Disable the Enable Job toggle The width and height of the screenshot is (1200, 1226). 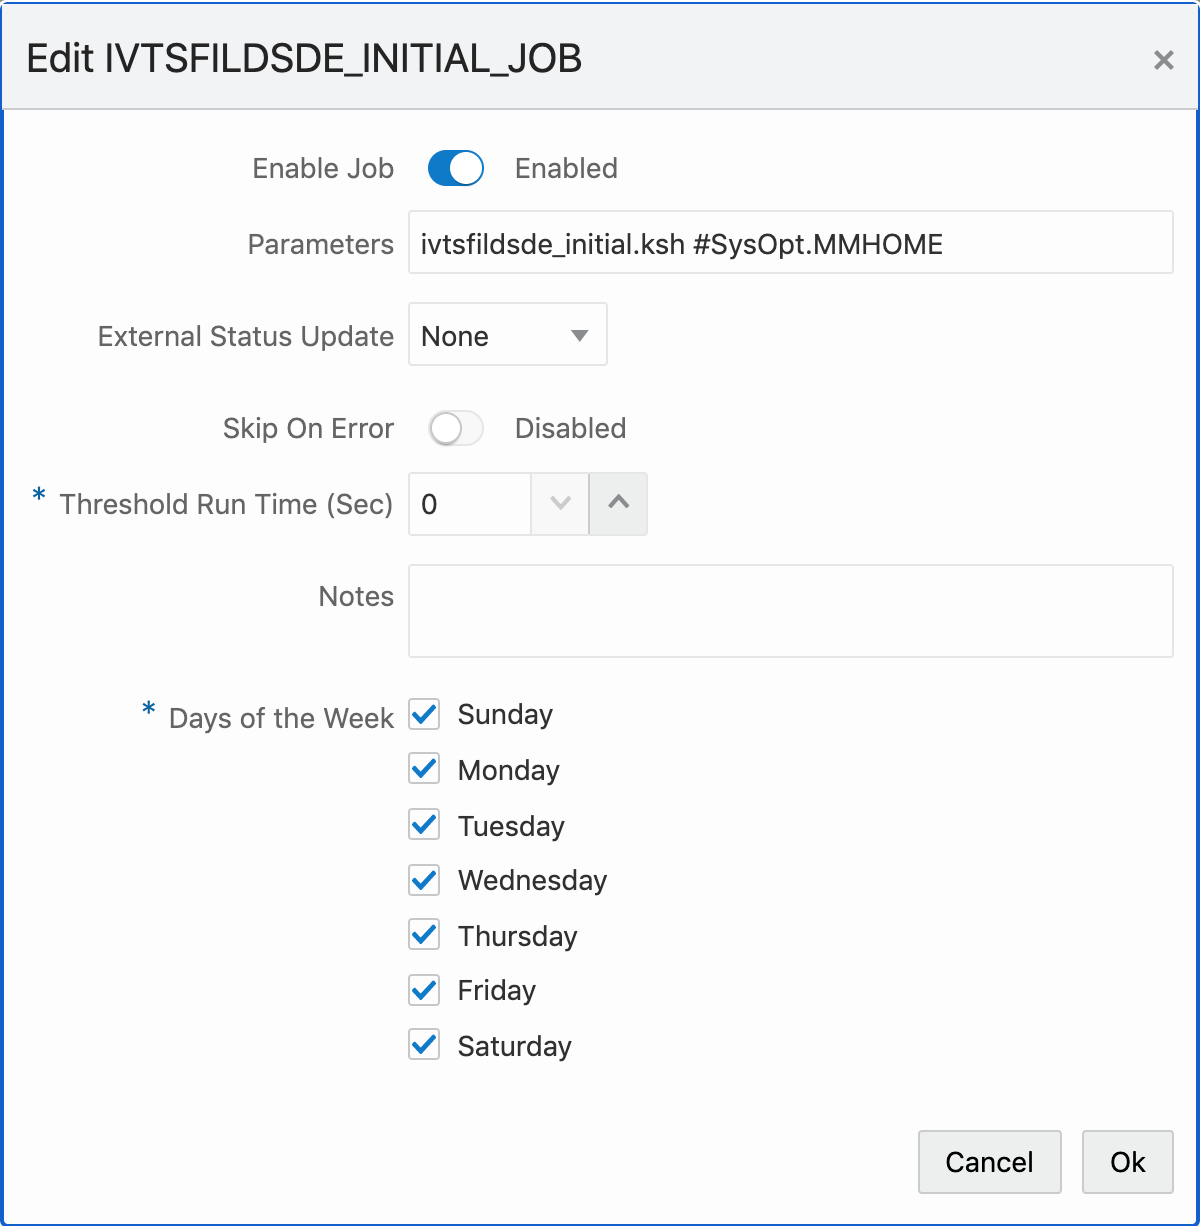coord(455,168)
